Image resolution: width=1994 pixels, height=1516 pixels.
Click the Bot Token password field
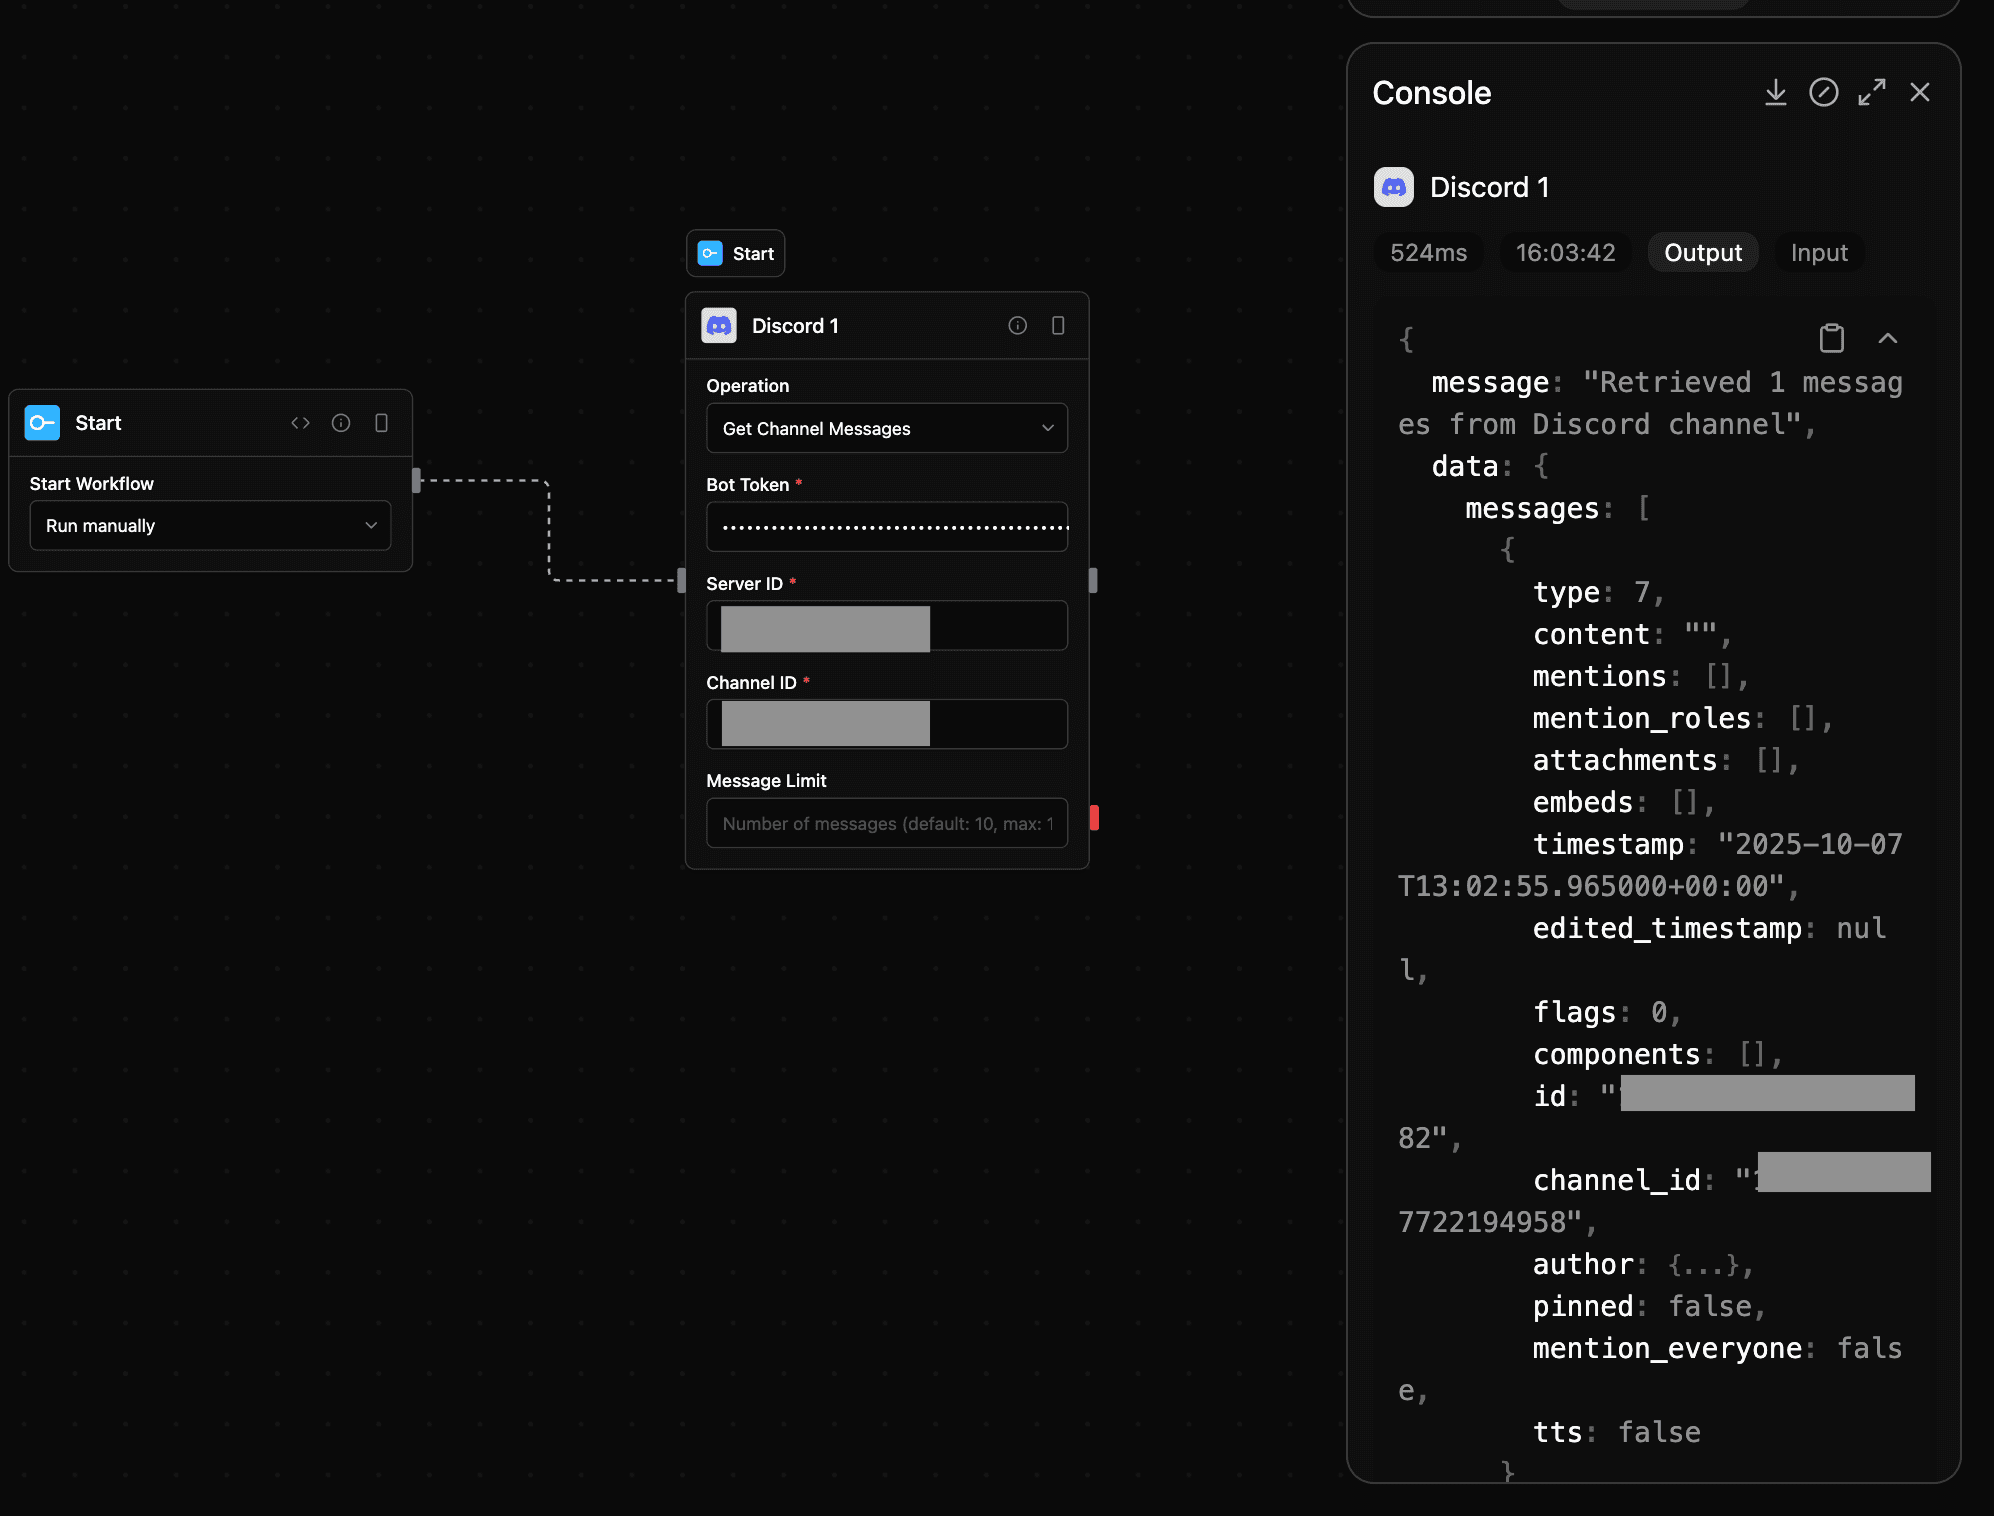pyautogui.click(x=886, y=527)
